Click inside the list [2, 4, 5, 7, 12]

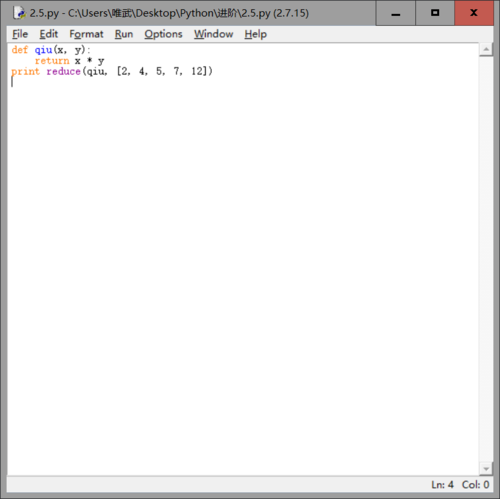coord(164,71)
